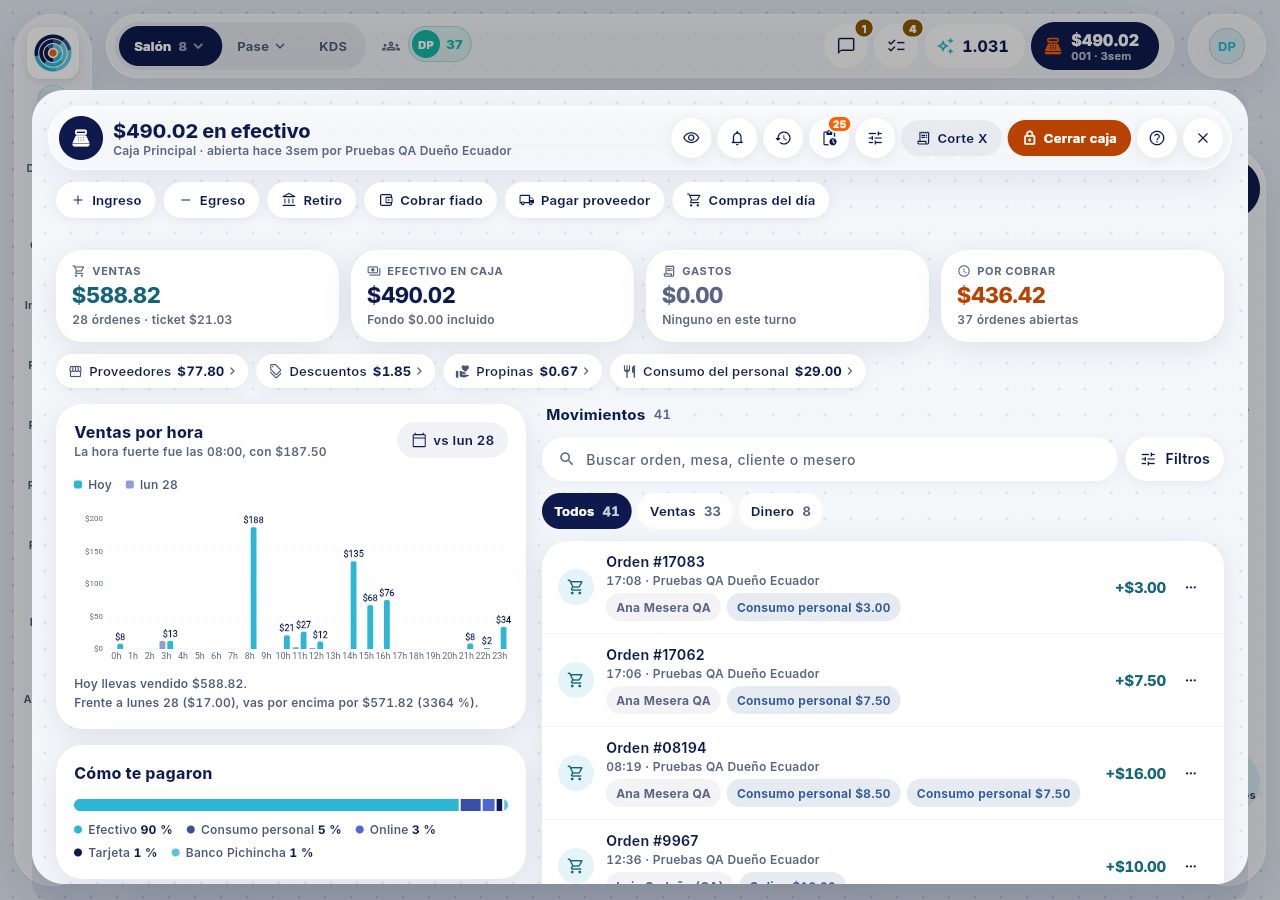Open options menu for Orden #17062

click(x=1190, y=680)
